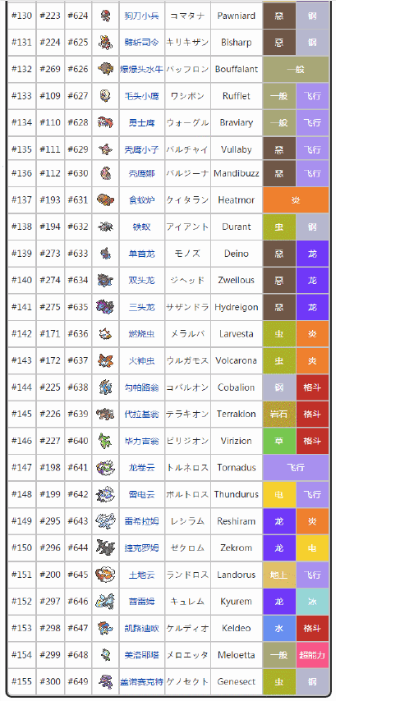Open the 岩石 Rock type cell for Terrakion
This screenshot has width=400, height=701.
click(279, 414)
